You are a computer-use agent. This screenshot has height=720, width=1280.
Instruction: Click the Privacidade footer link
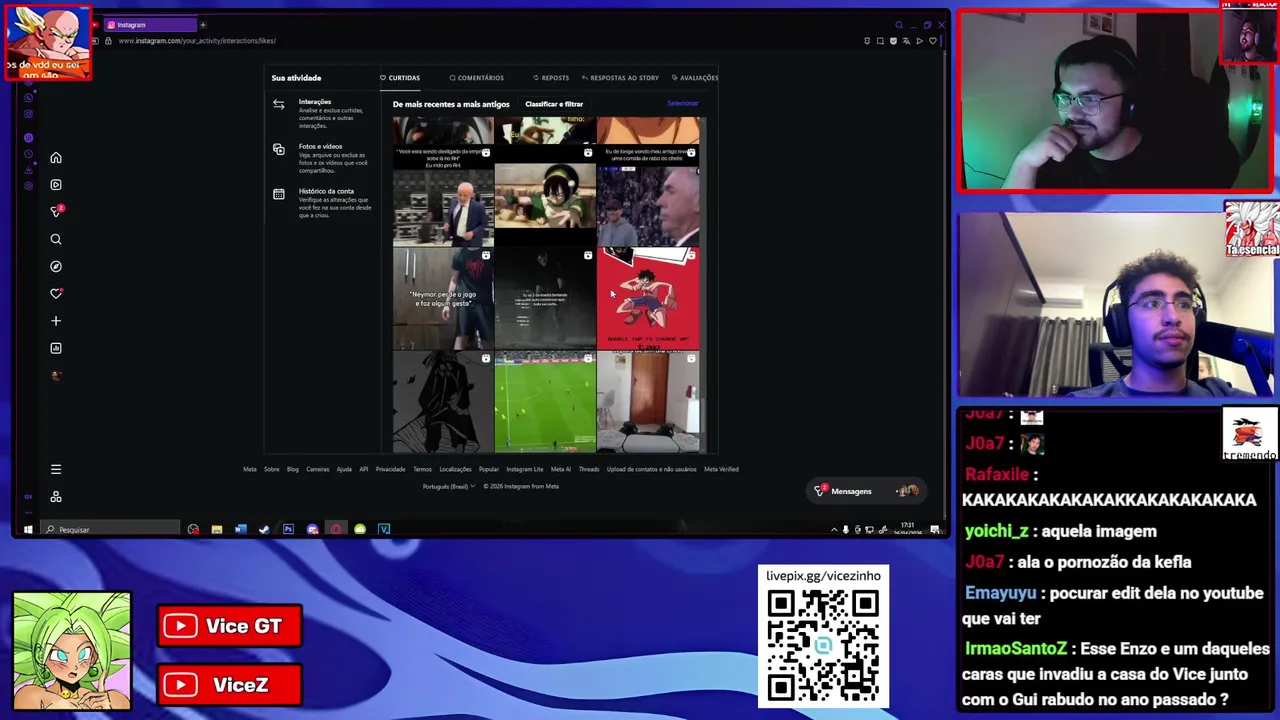(390, 469)
